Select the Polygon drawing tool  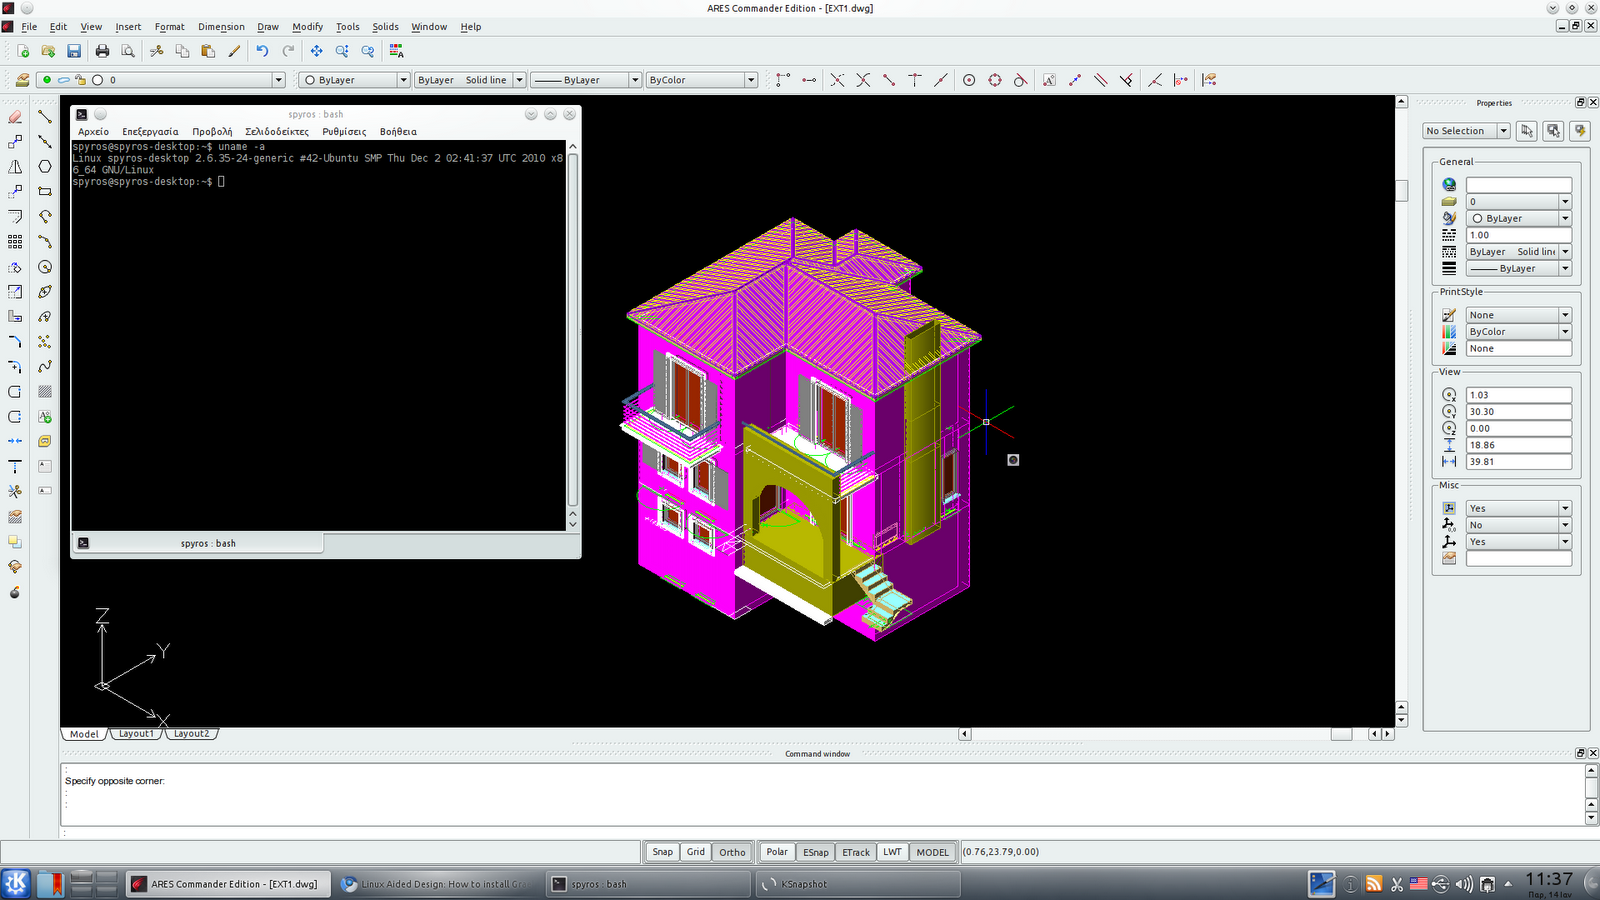tap(45, 167)
